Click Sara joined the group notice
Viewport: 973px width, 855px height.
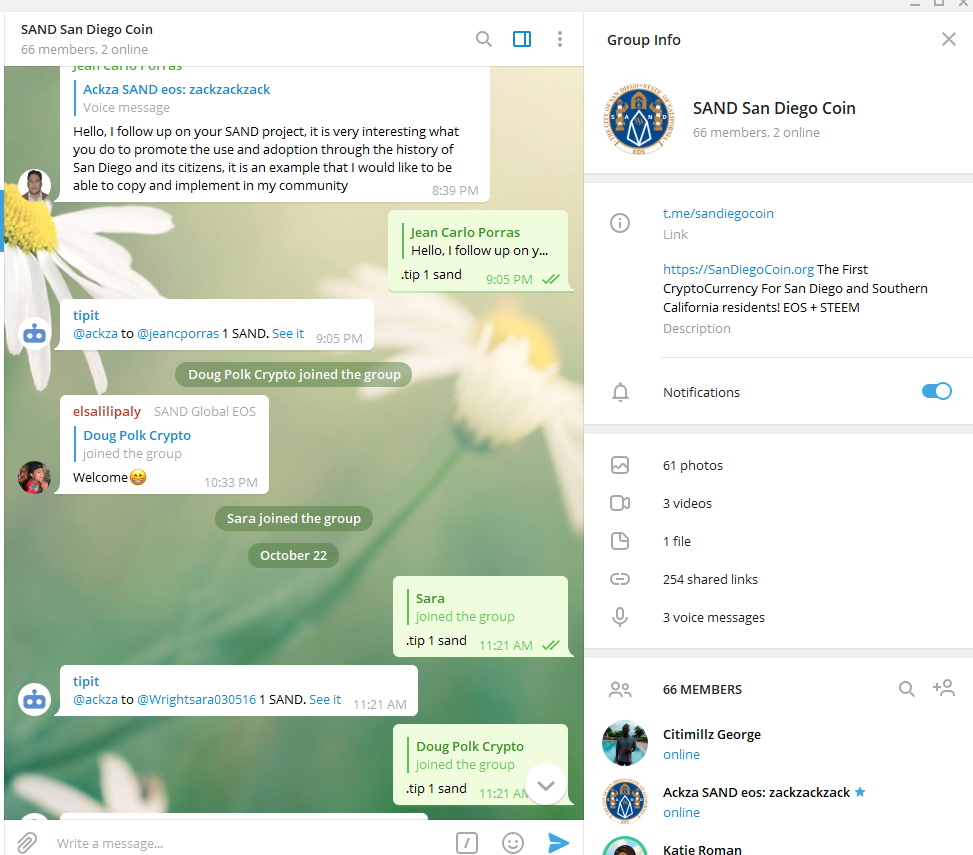[294, 518]
